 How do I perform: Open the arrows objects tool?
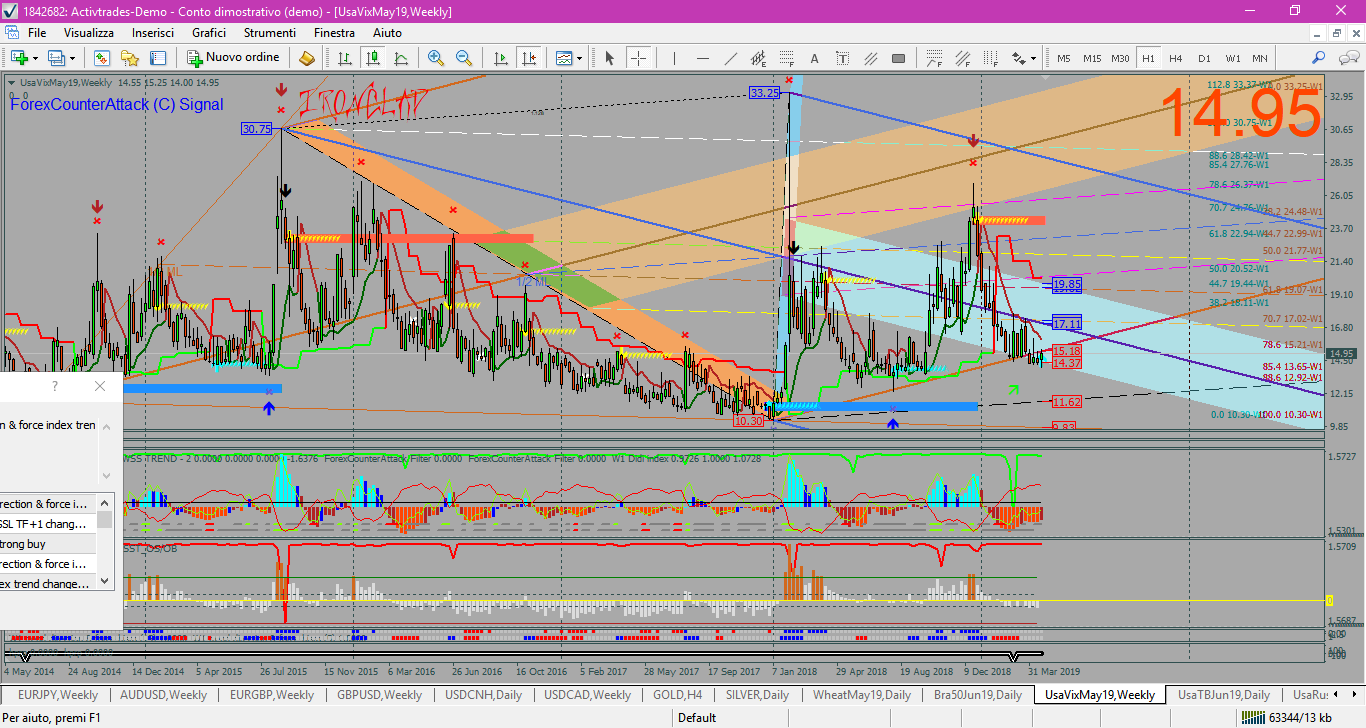coord(1018,58)
